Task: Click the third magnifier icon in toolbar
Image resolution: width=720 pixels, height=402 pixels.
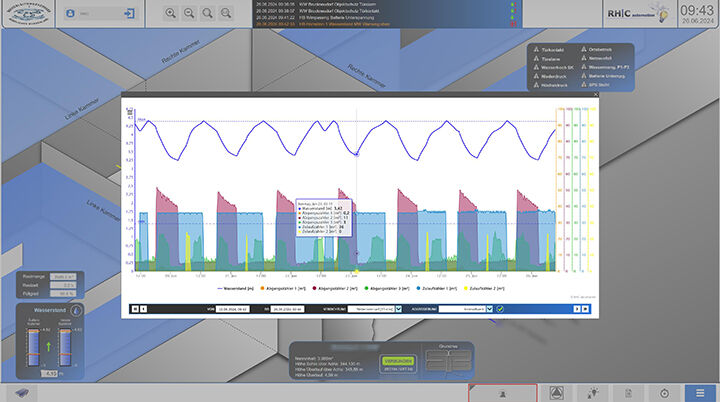Action: 208,13
